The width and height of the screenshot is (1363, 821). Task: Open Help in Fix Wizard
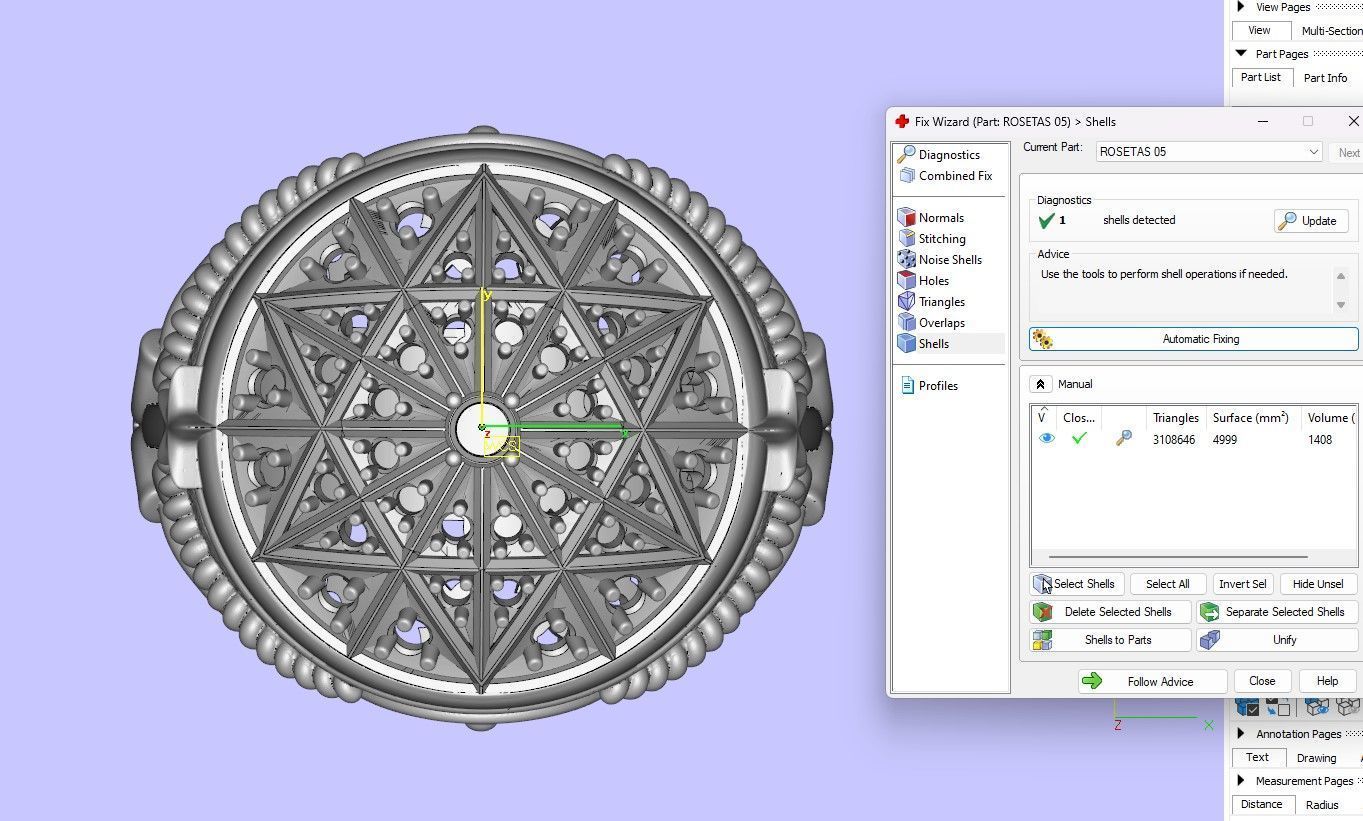tap(1327, 681)
